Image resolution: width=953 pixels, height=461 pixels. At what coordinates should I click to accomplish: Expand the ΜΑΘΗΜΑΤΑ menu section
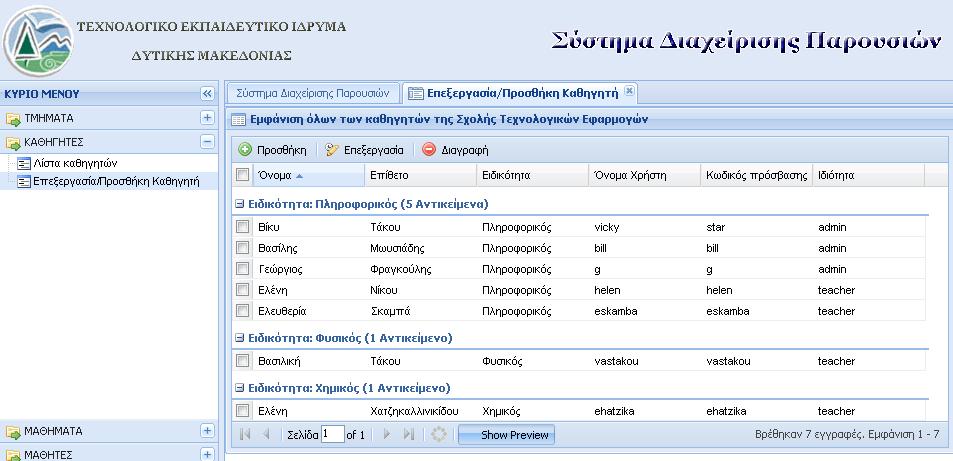coord(207,431)
